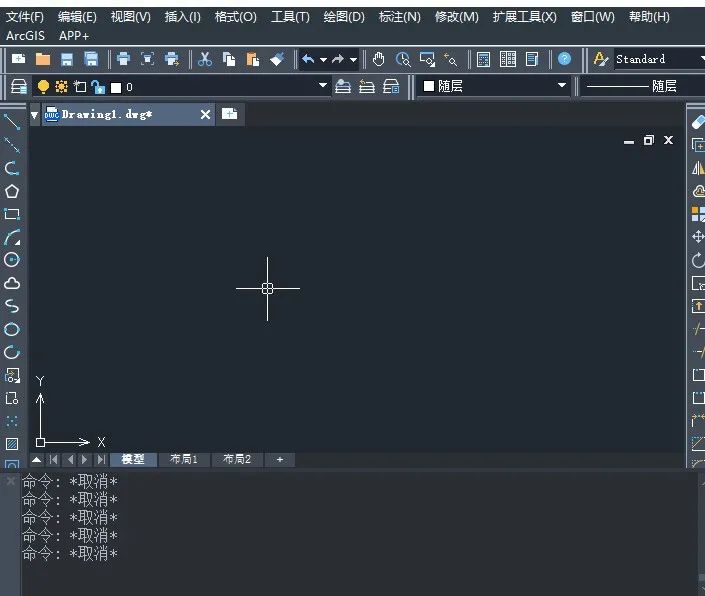The image size is (705, 596).
Task: Click the white layer color swatch
Action: [116, 88]
